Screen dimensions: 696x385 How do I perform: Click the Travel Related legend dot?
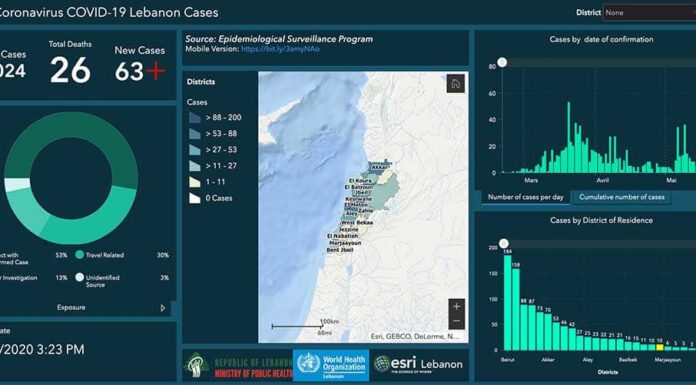(79, 255)
